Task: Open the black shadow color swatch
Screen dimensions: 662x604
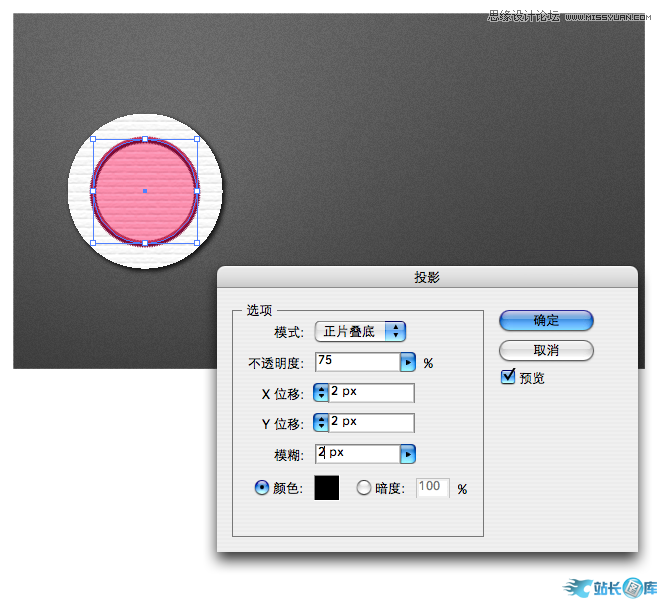Action: pyautogui.click(x=327, y=488)
